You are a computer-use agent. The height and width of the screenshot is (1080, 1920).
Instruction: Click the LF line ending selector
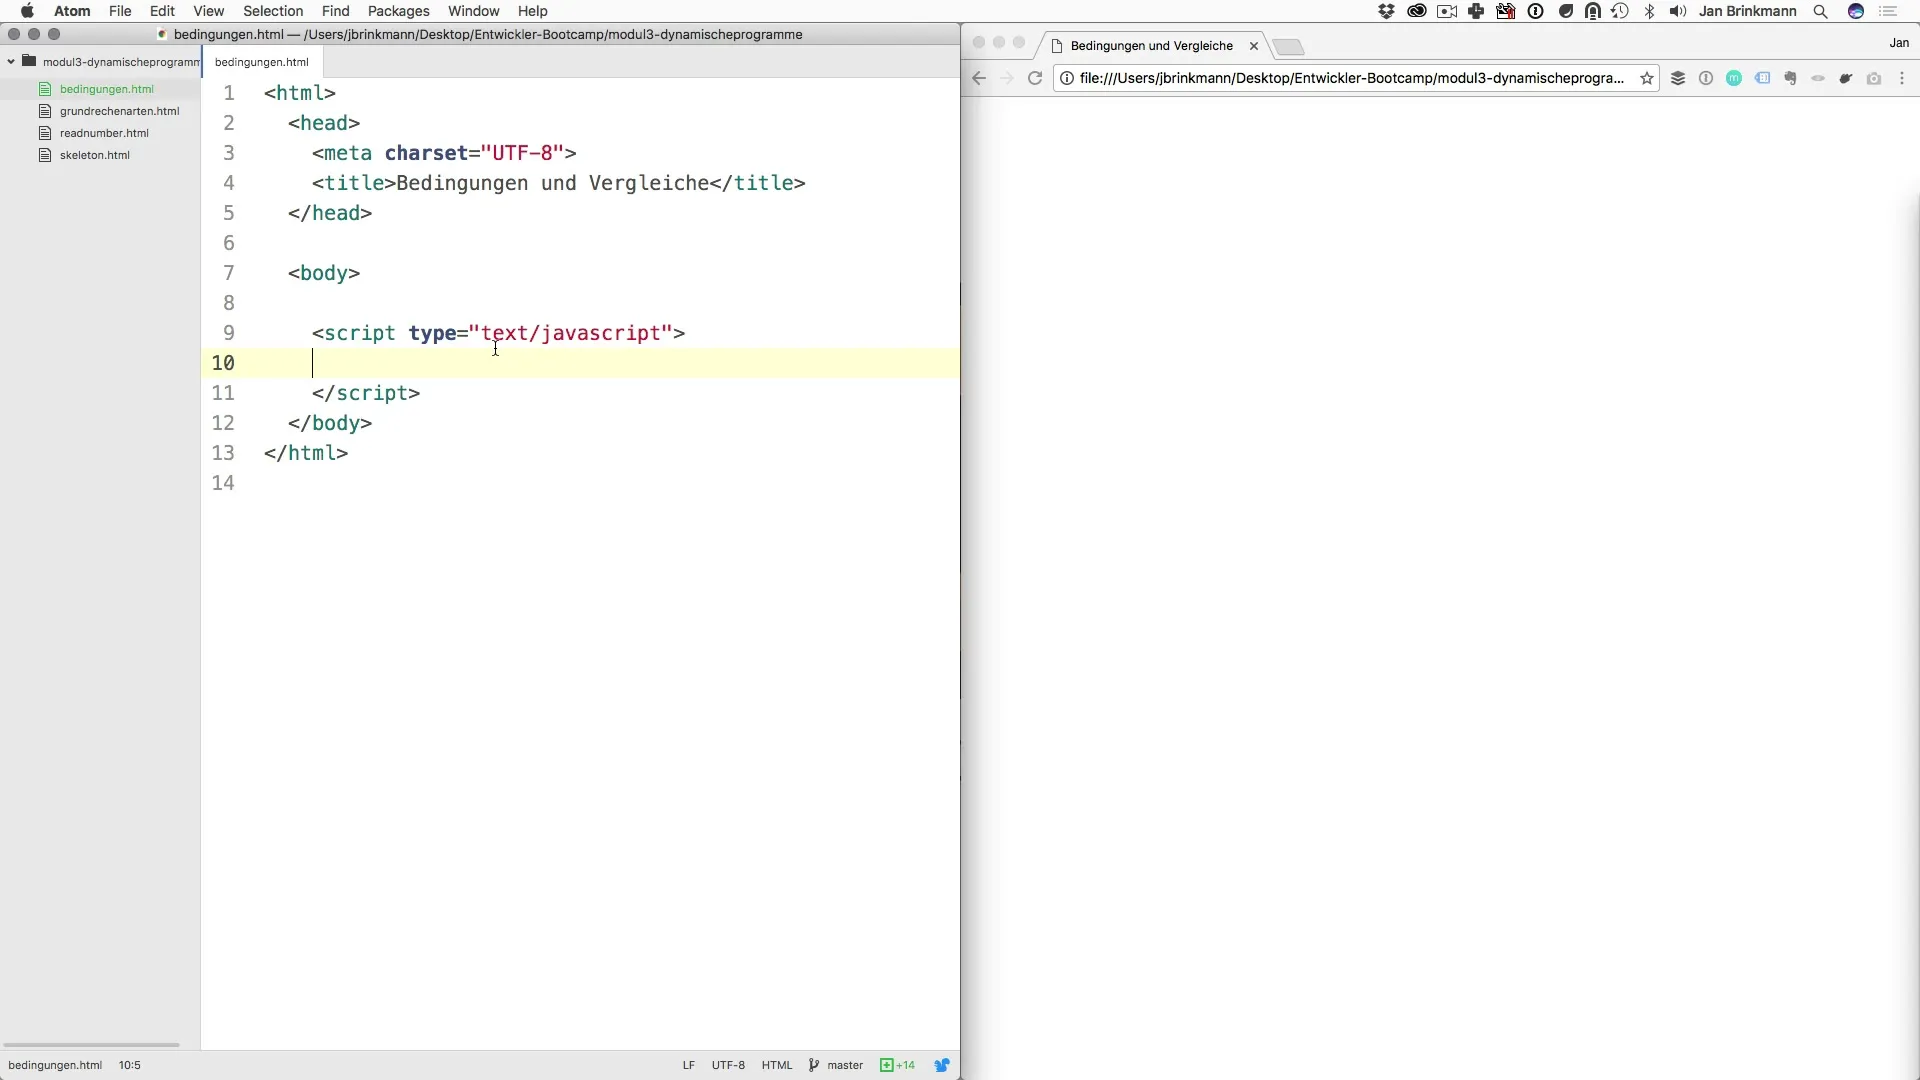tap(689, 1065)
